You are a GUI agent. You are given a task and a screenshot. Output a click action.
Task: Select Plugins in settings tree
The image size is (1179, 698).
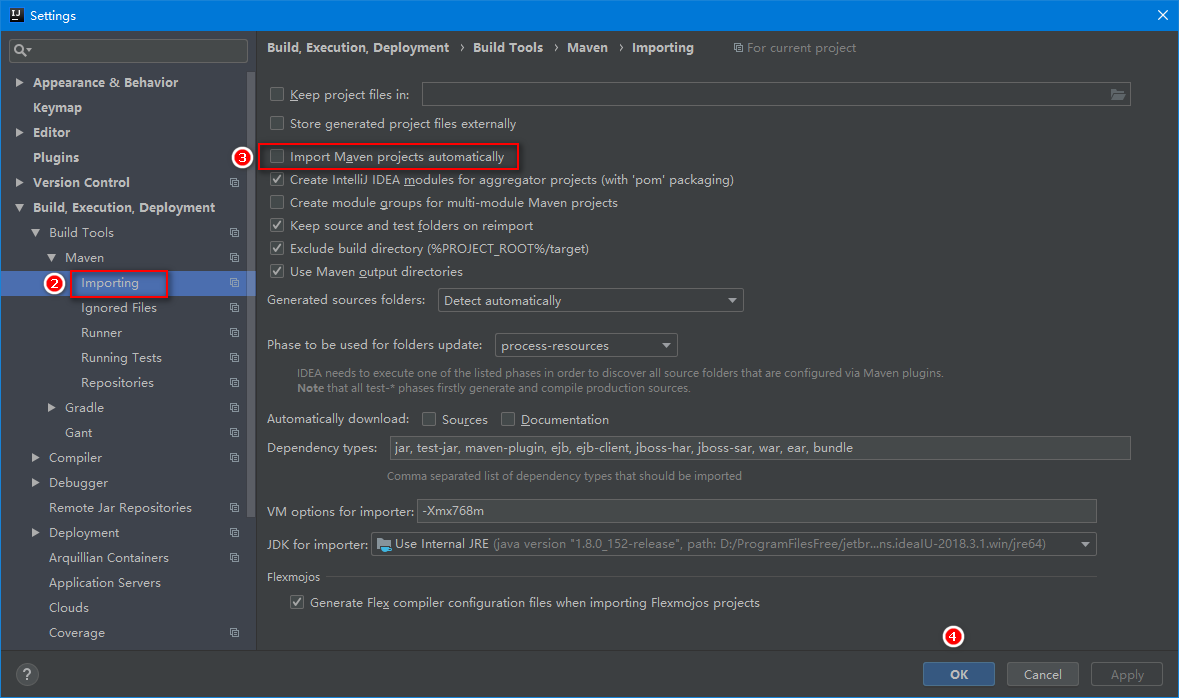pyautogui.click(x=56, y=157)
